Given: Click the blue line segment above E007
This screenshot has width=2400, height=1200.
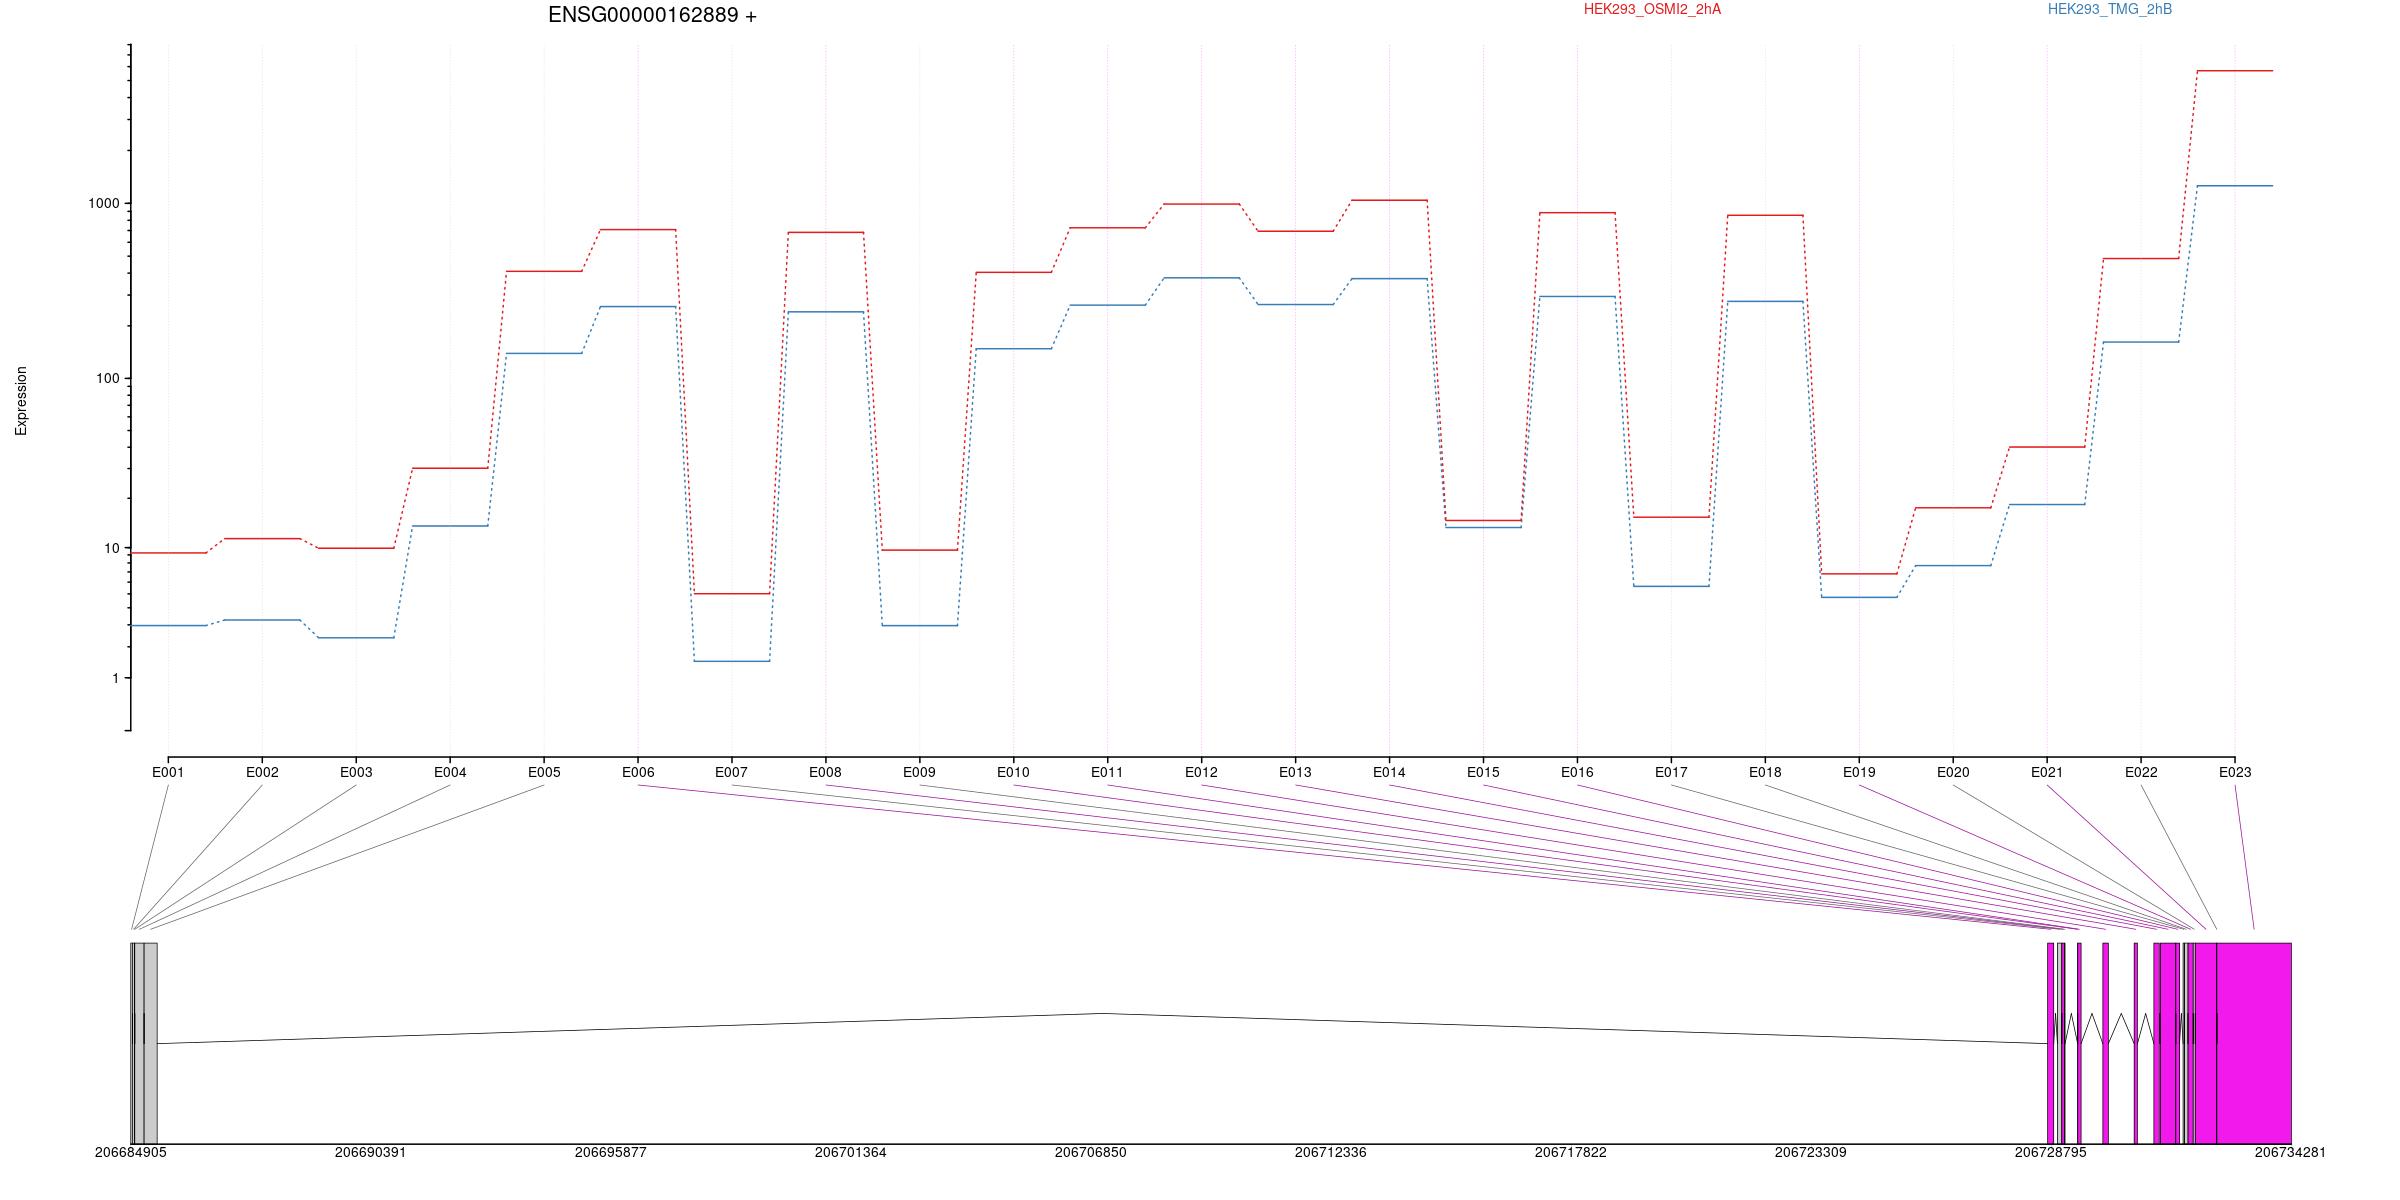Looking at the screenshot, I should (732, 661).
